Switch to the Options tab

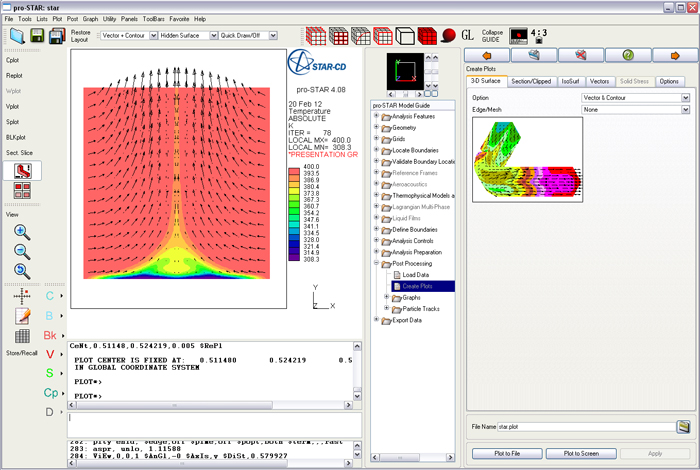click(669, 81)
